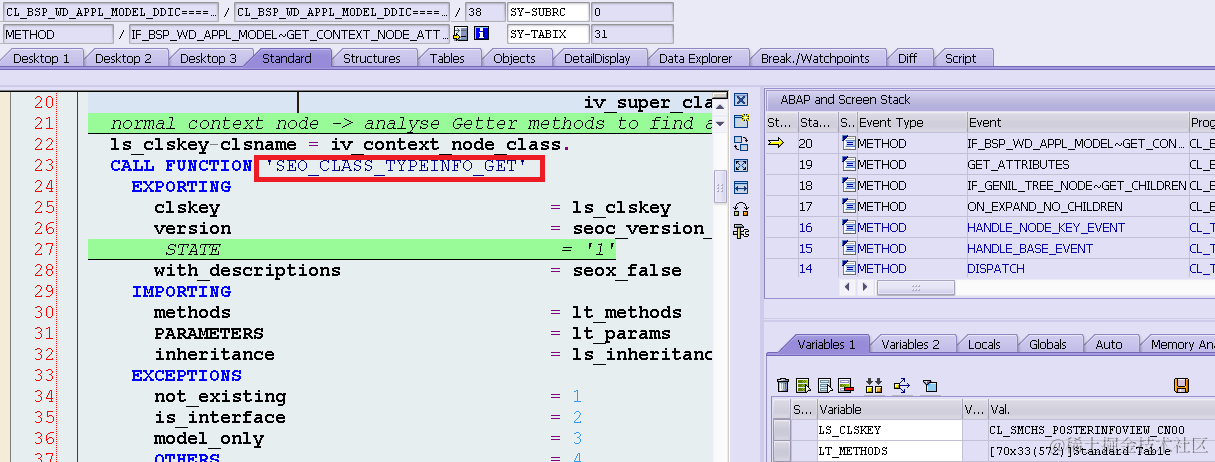Click the METHOD icon in stack row 20
The width and height of the screenshot is (1215, 462).
849,143
